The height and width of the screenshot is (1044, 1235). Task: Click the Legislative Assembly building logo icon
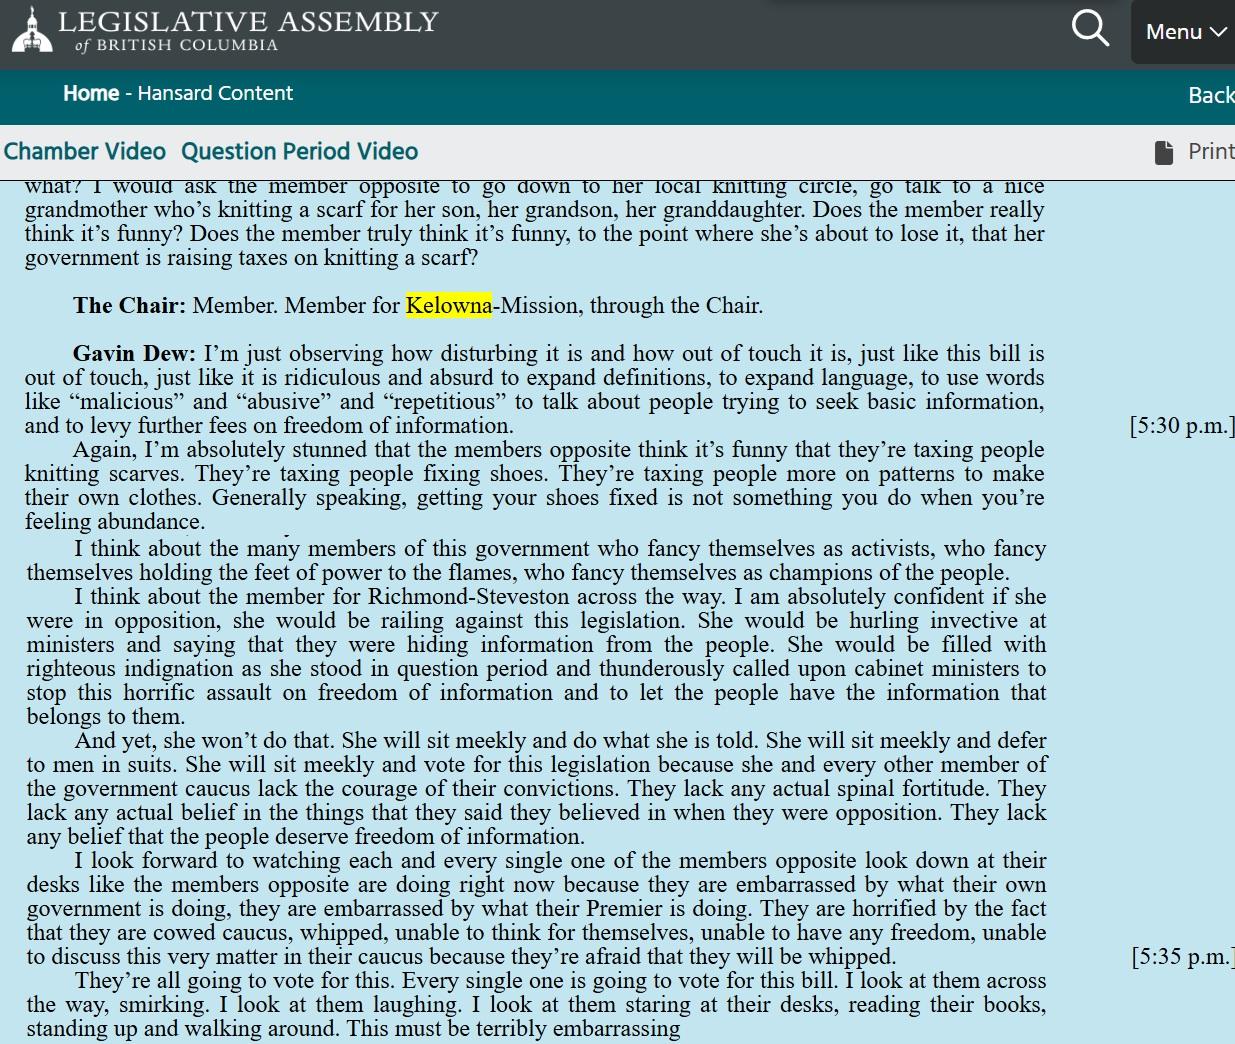pos(32,31)
